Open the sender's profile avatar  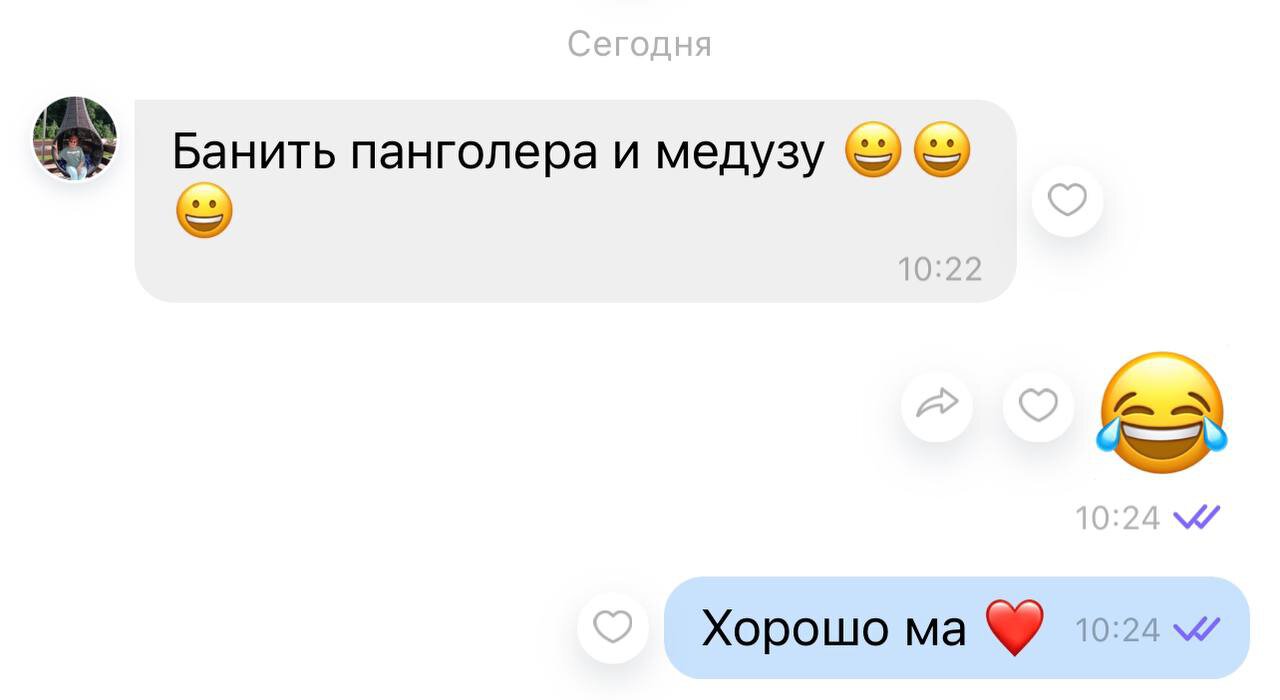[x=75, y=139]
